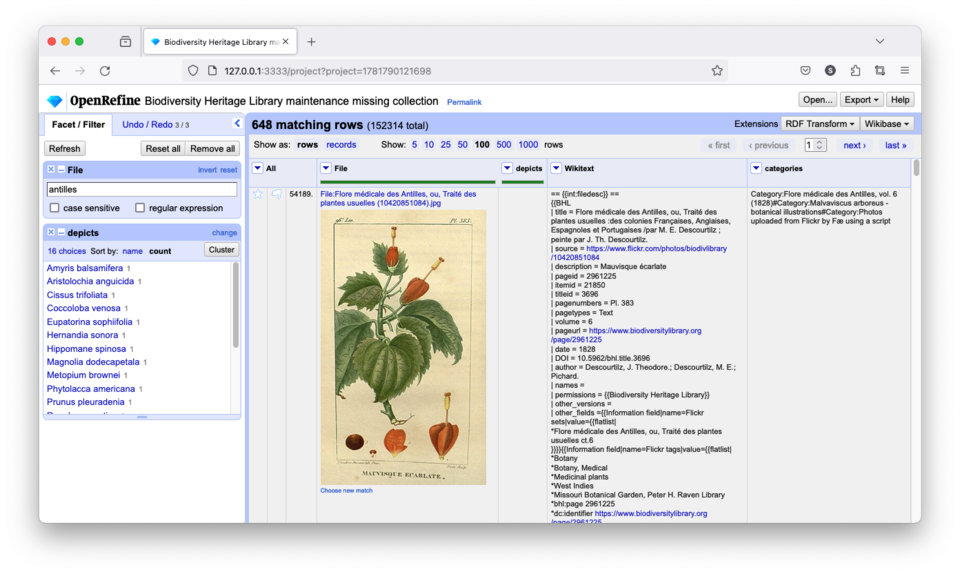Click the browser back arrow

coord(55,71)
